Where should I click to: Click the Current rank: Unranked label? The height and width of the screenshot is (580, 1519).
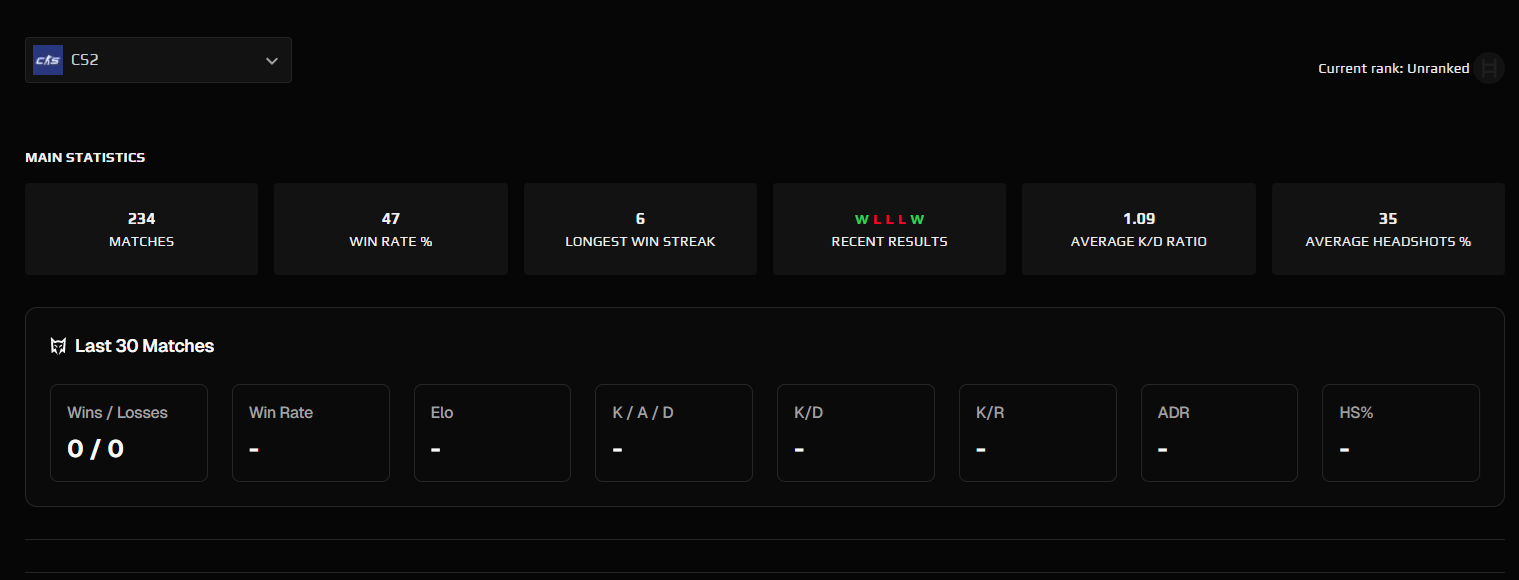pyautogui.click(x=1393, y=68)
